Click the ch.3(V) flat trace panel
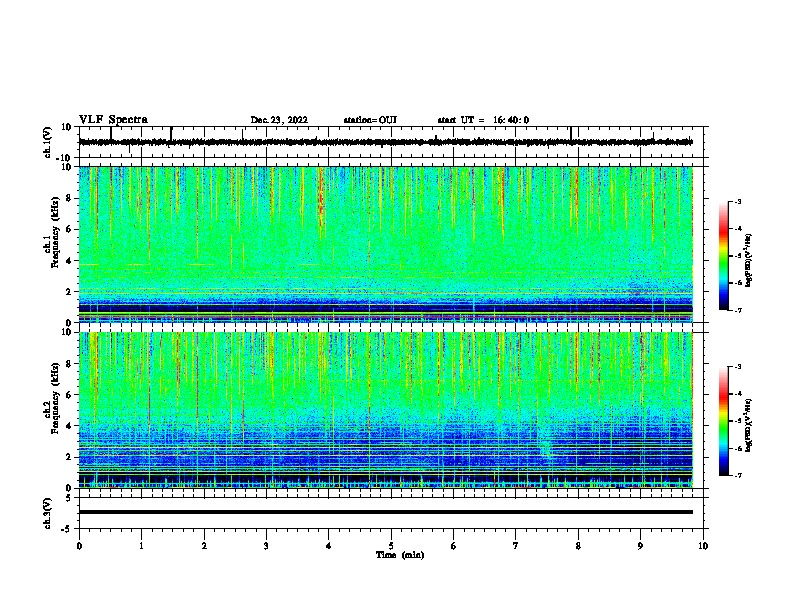The width and height of the screenshot is (792, 612). click(391, 513)
